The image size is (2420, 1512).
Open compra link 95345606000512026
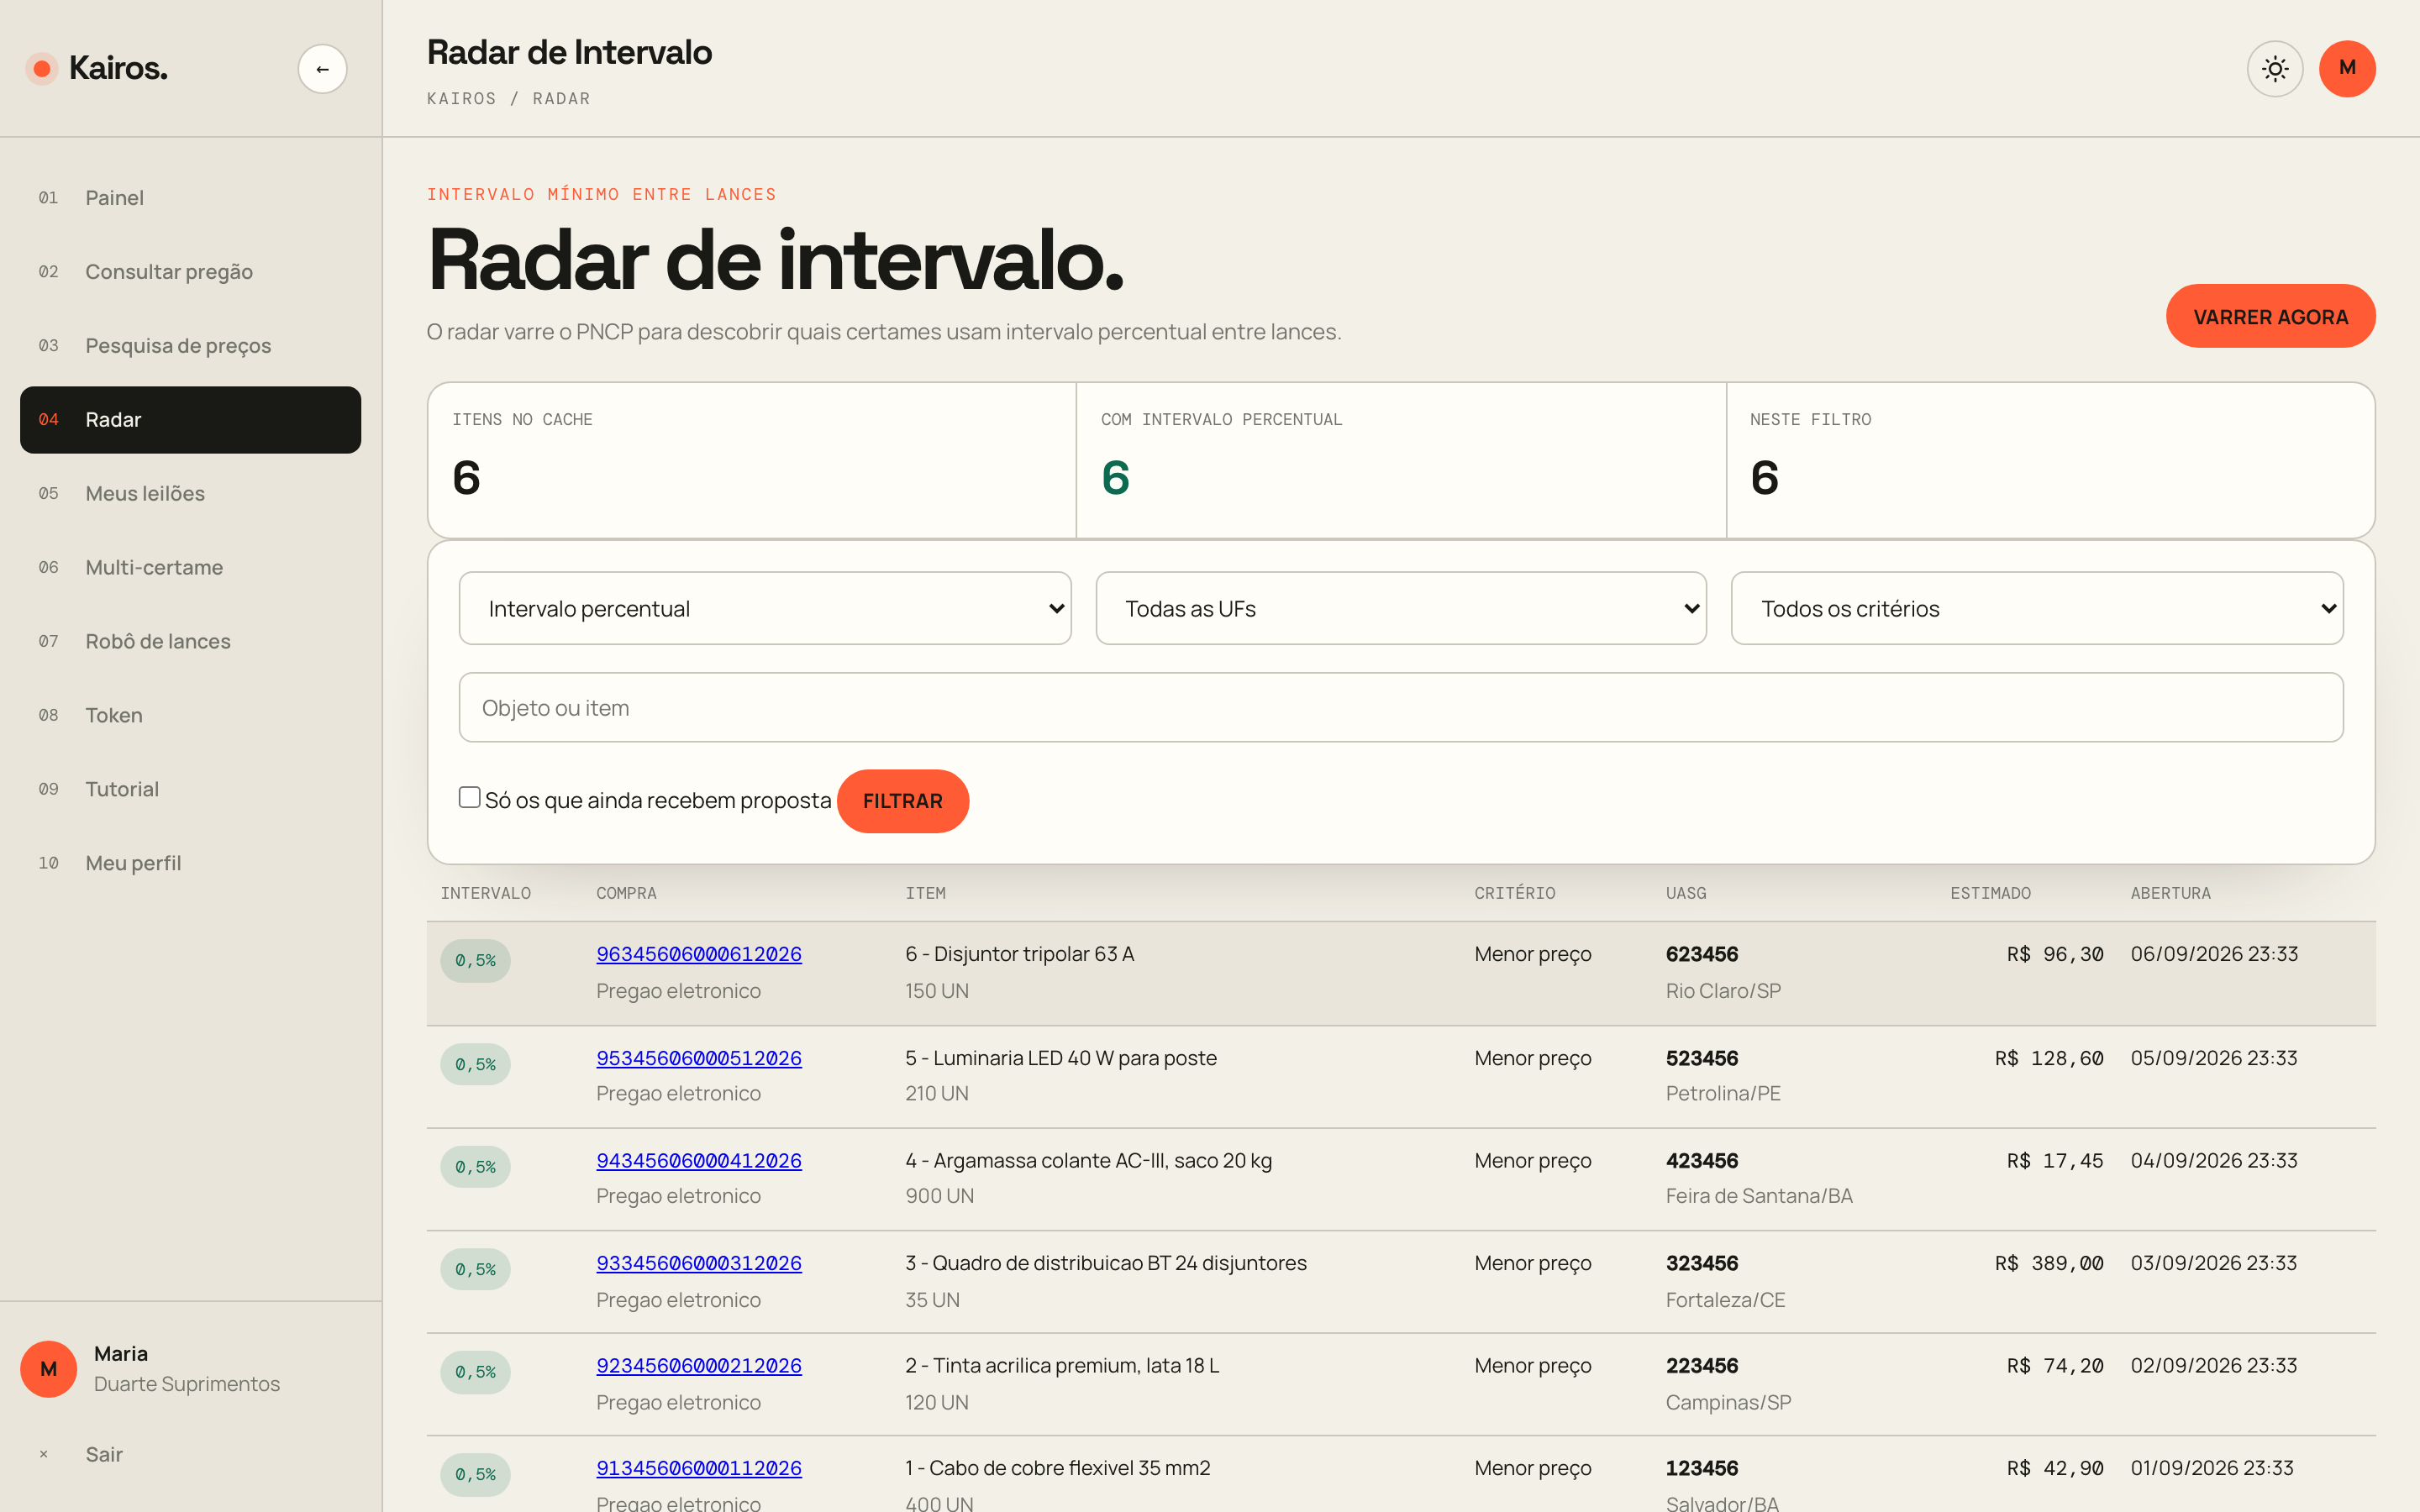pyautogui.click(x=699, y=1058)
